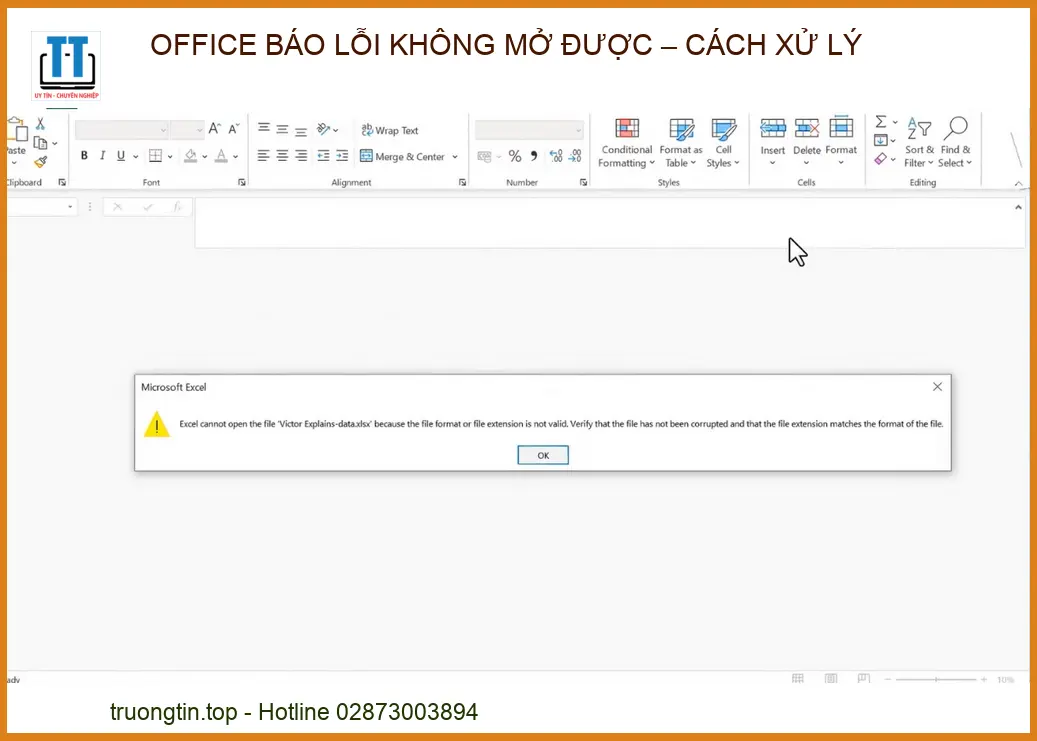The height and width of the screenshot is (741, 1037).
Task: Select the Format Painter brush icon
Action: point(41,162)
